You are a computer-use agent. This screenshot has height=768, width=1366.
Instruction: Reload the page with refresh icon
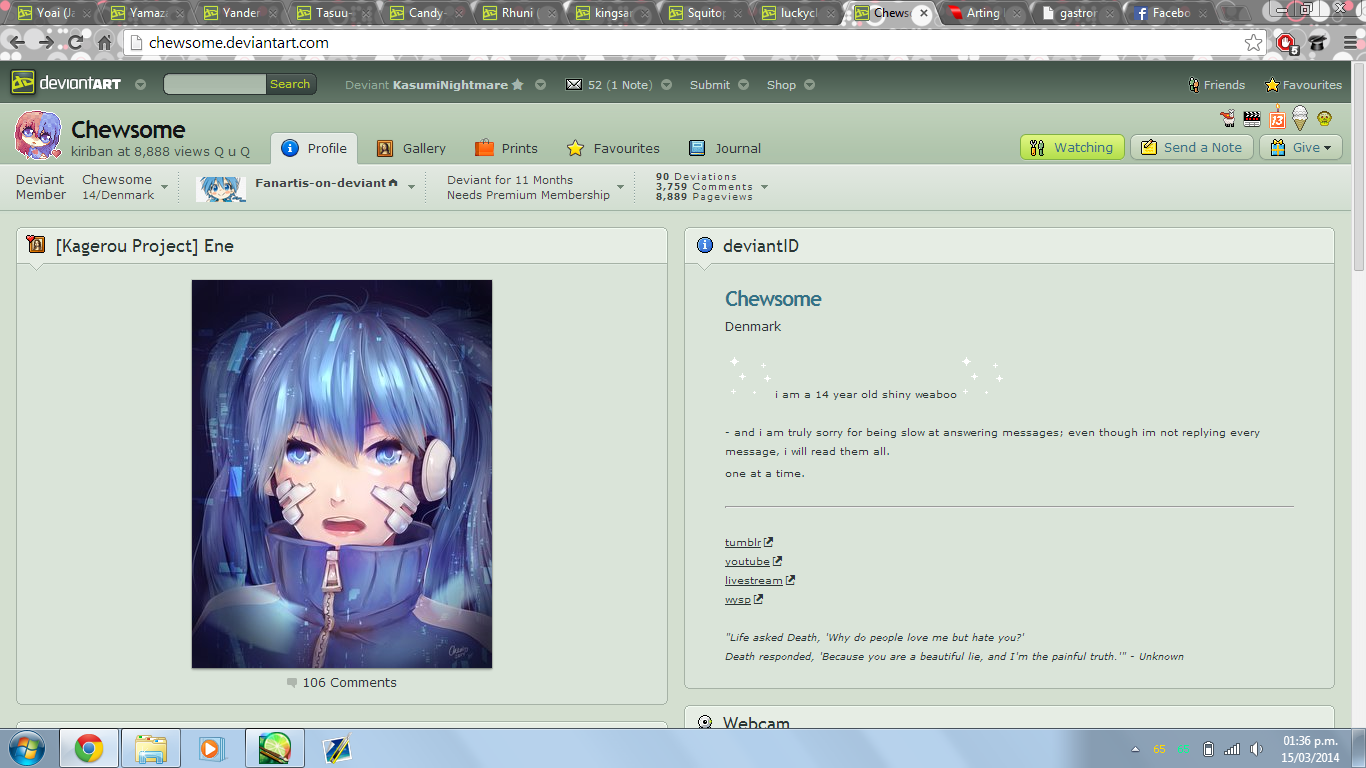coord(76,43)
